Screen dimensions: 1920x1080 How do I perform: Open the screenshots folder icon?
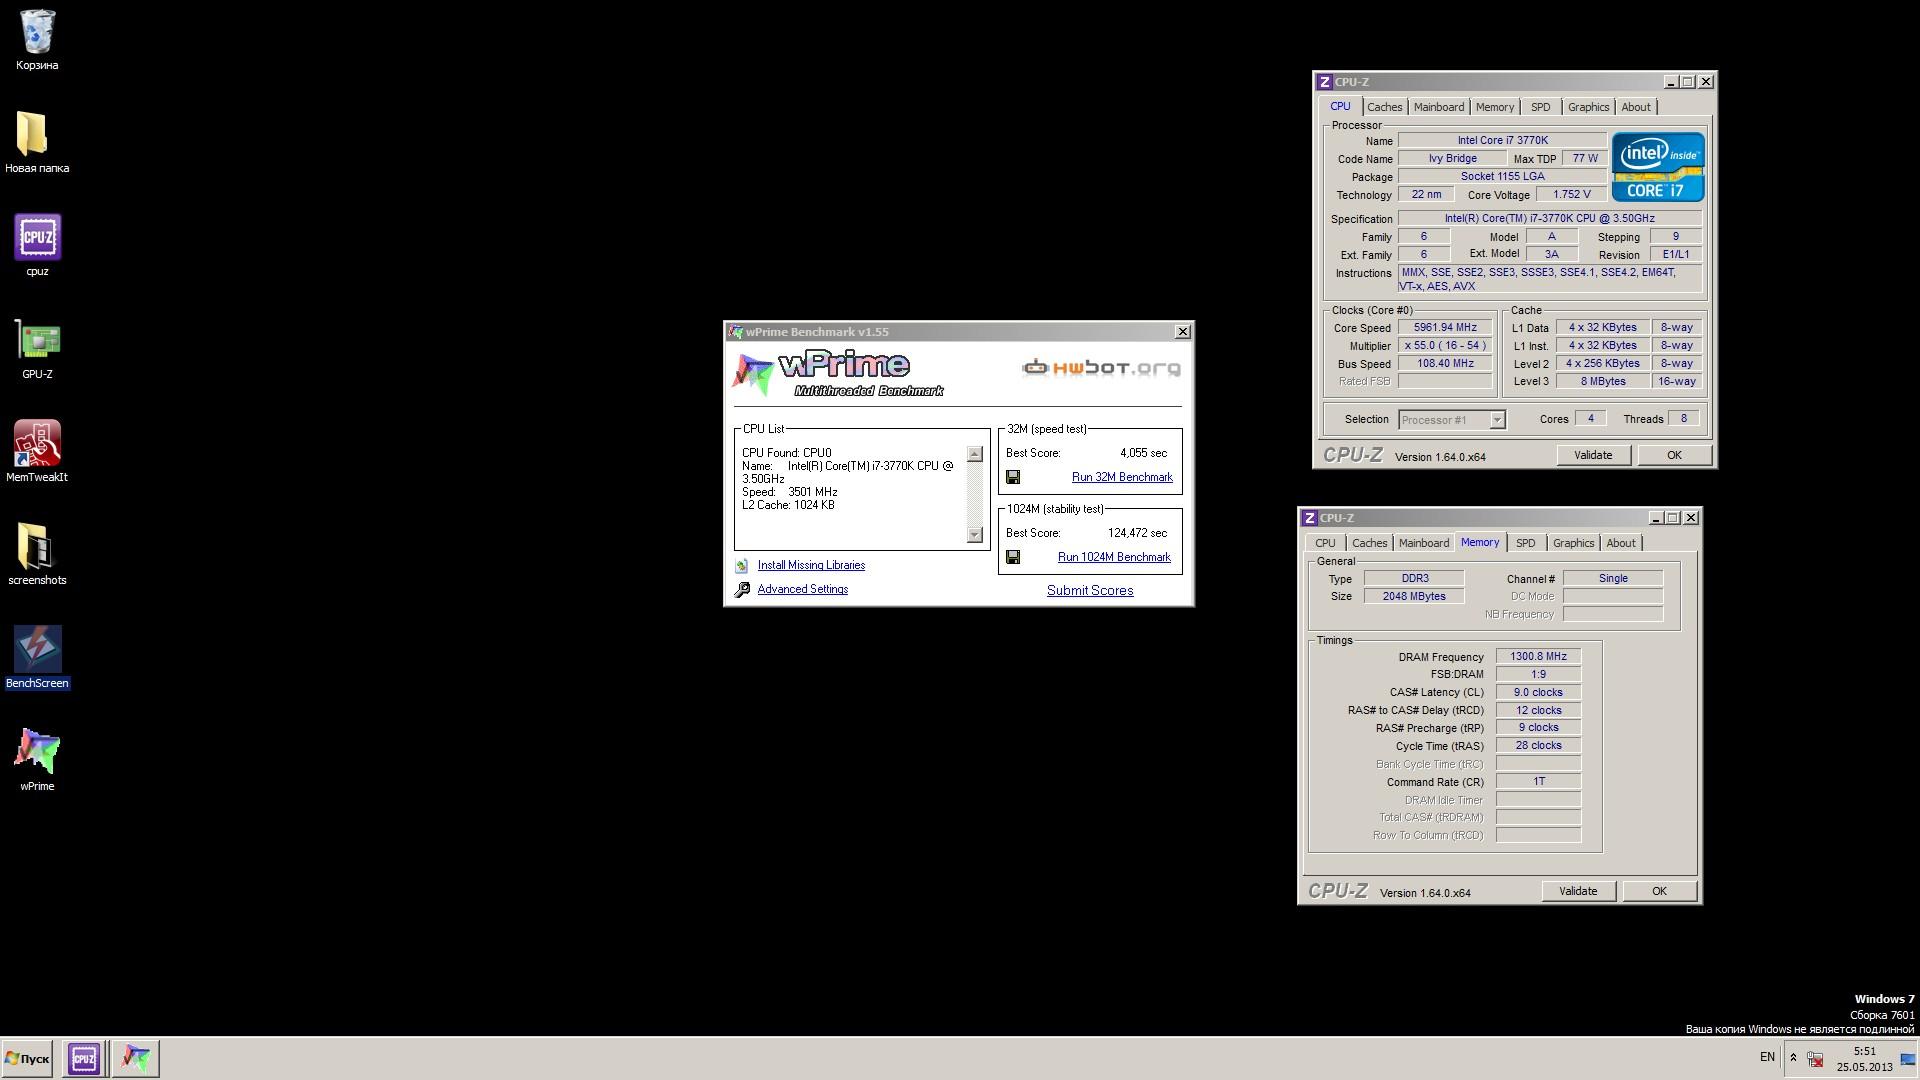click(37, 554)
